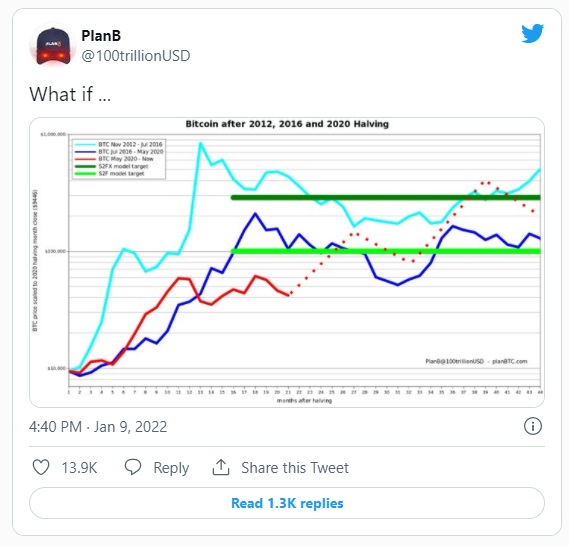Click the share upload arrow icon

tap(221, 467)
